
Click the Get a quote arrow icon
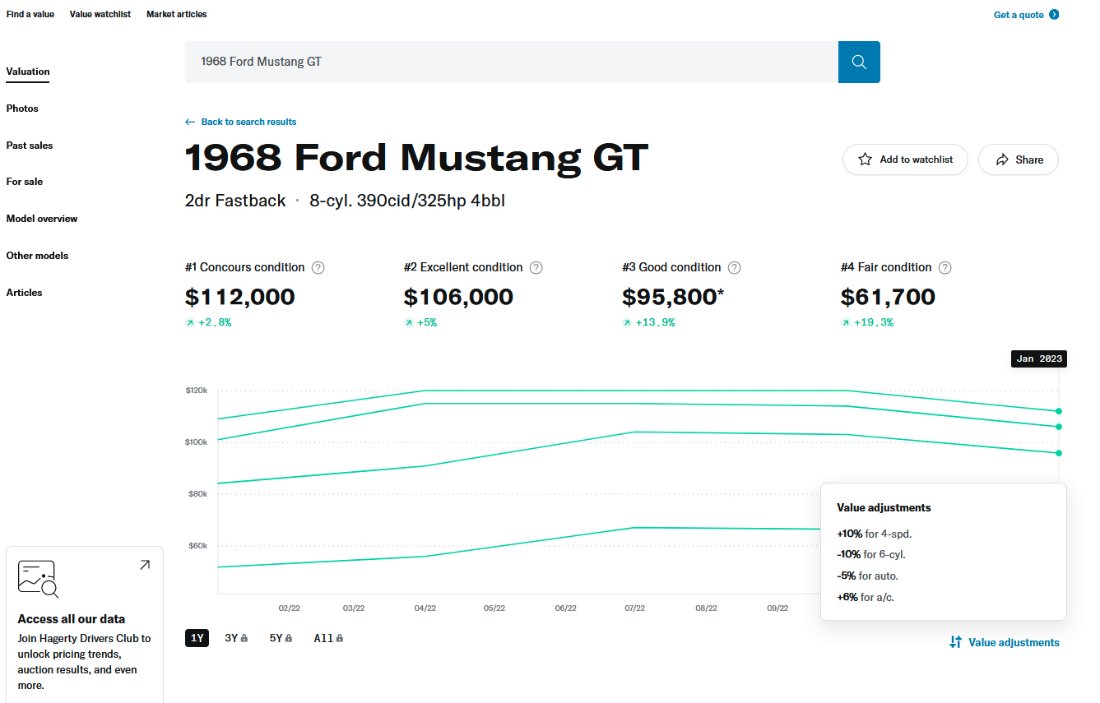[1054, 14]
